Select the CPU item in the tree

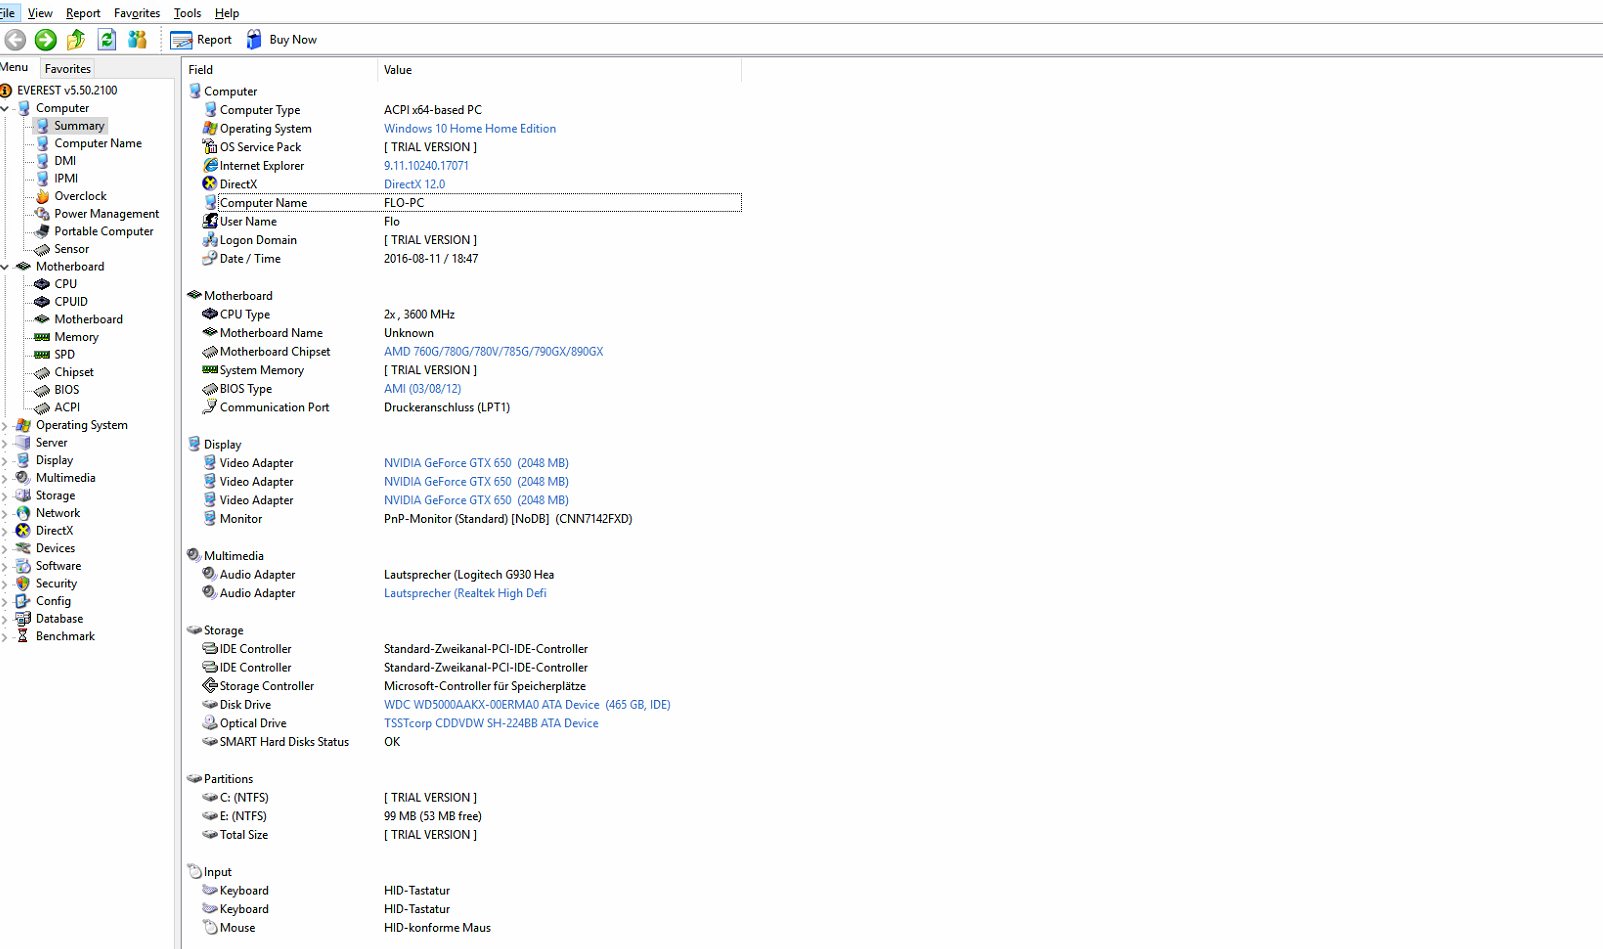click(66, 284)
